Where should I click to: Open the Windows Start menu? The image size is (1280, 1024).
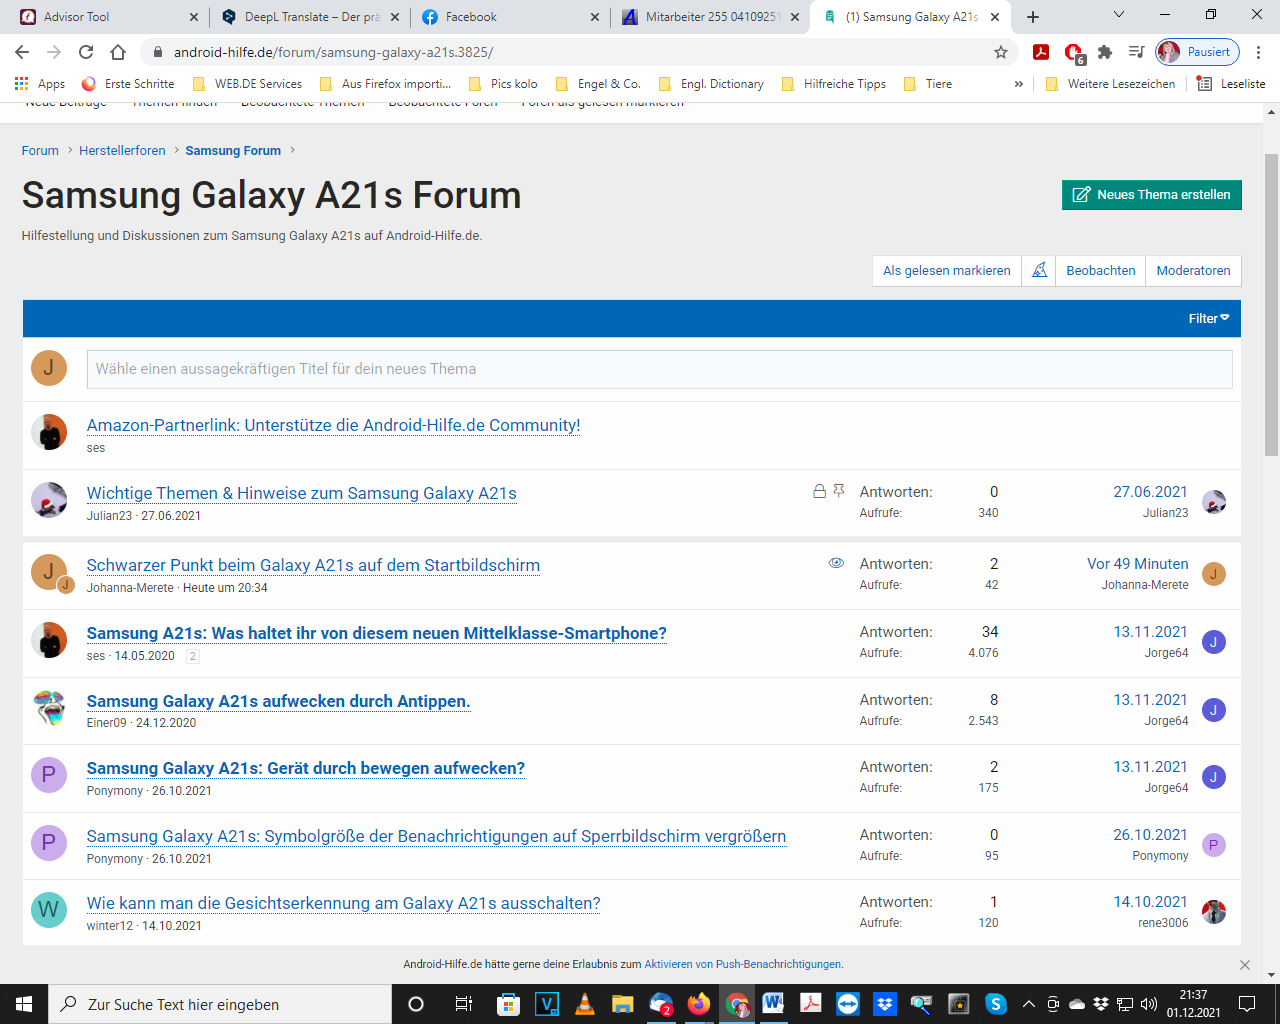tap(24, 1004)
